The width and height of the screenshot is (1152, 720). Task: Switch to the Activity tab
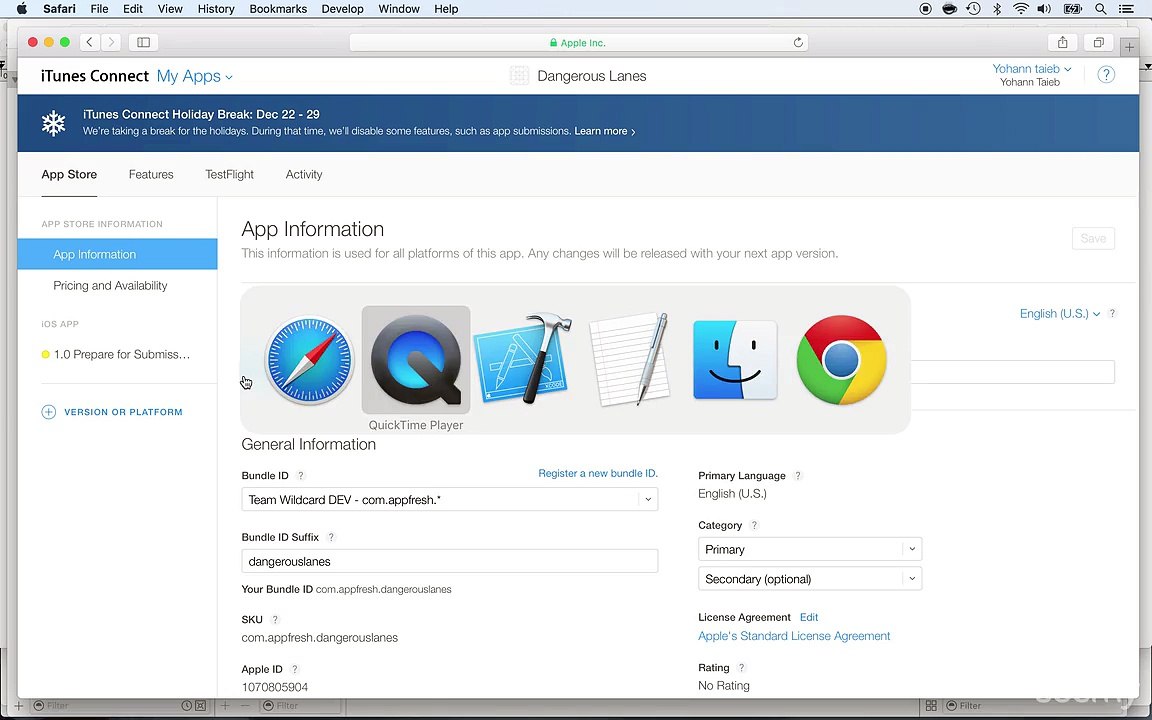coord(303,174)
